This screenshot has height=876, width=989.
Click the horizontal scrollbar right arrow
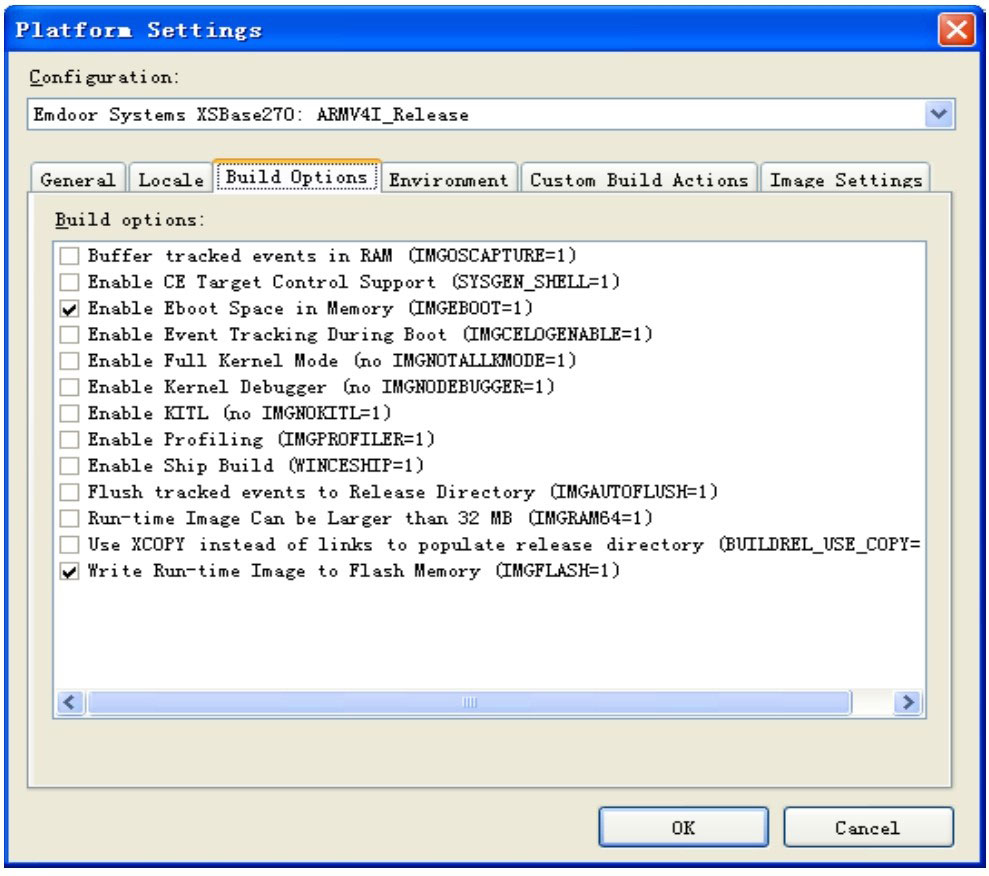[908, 703]
